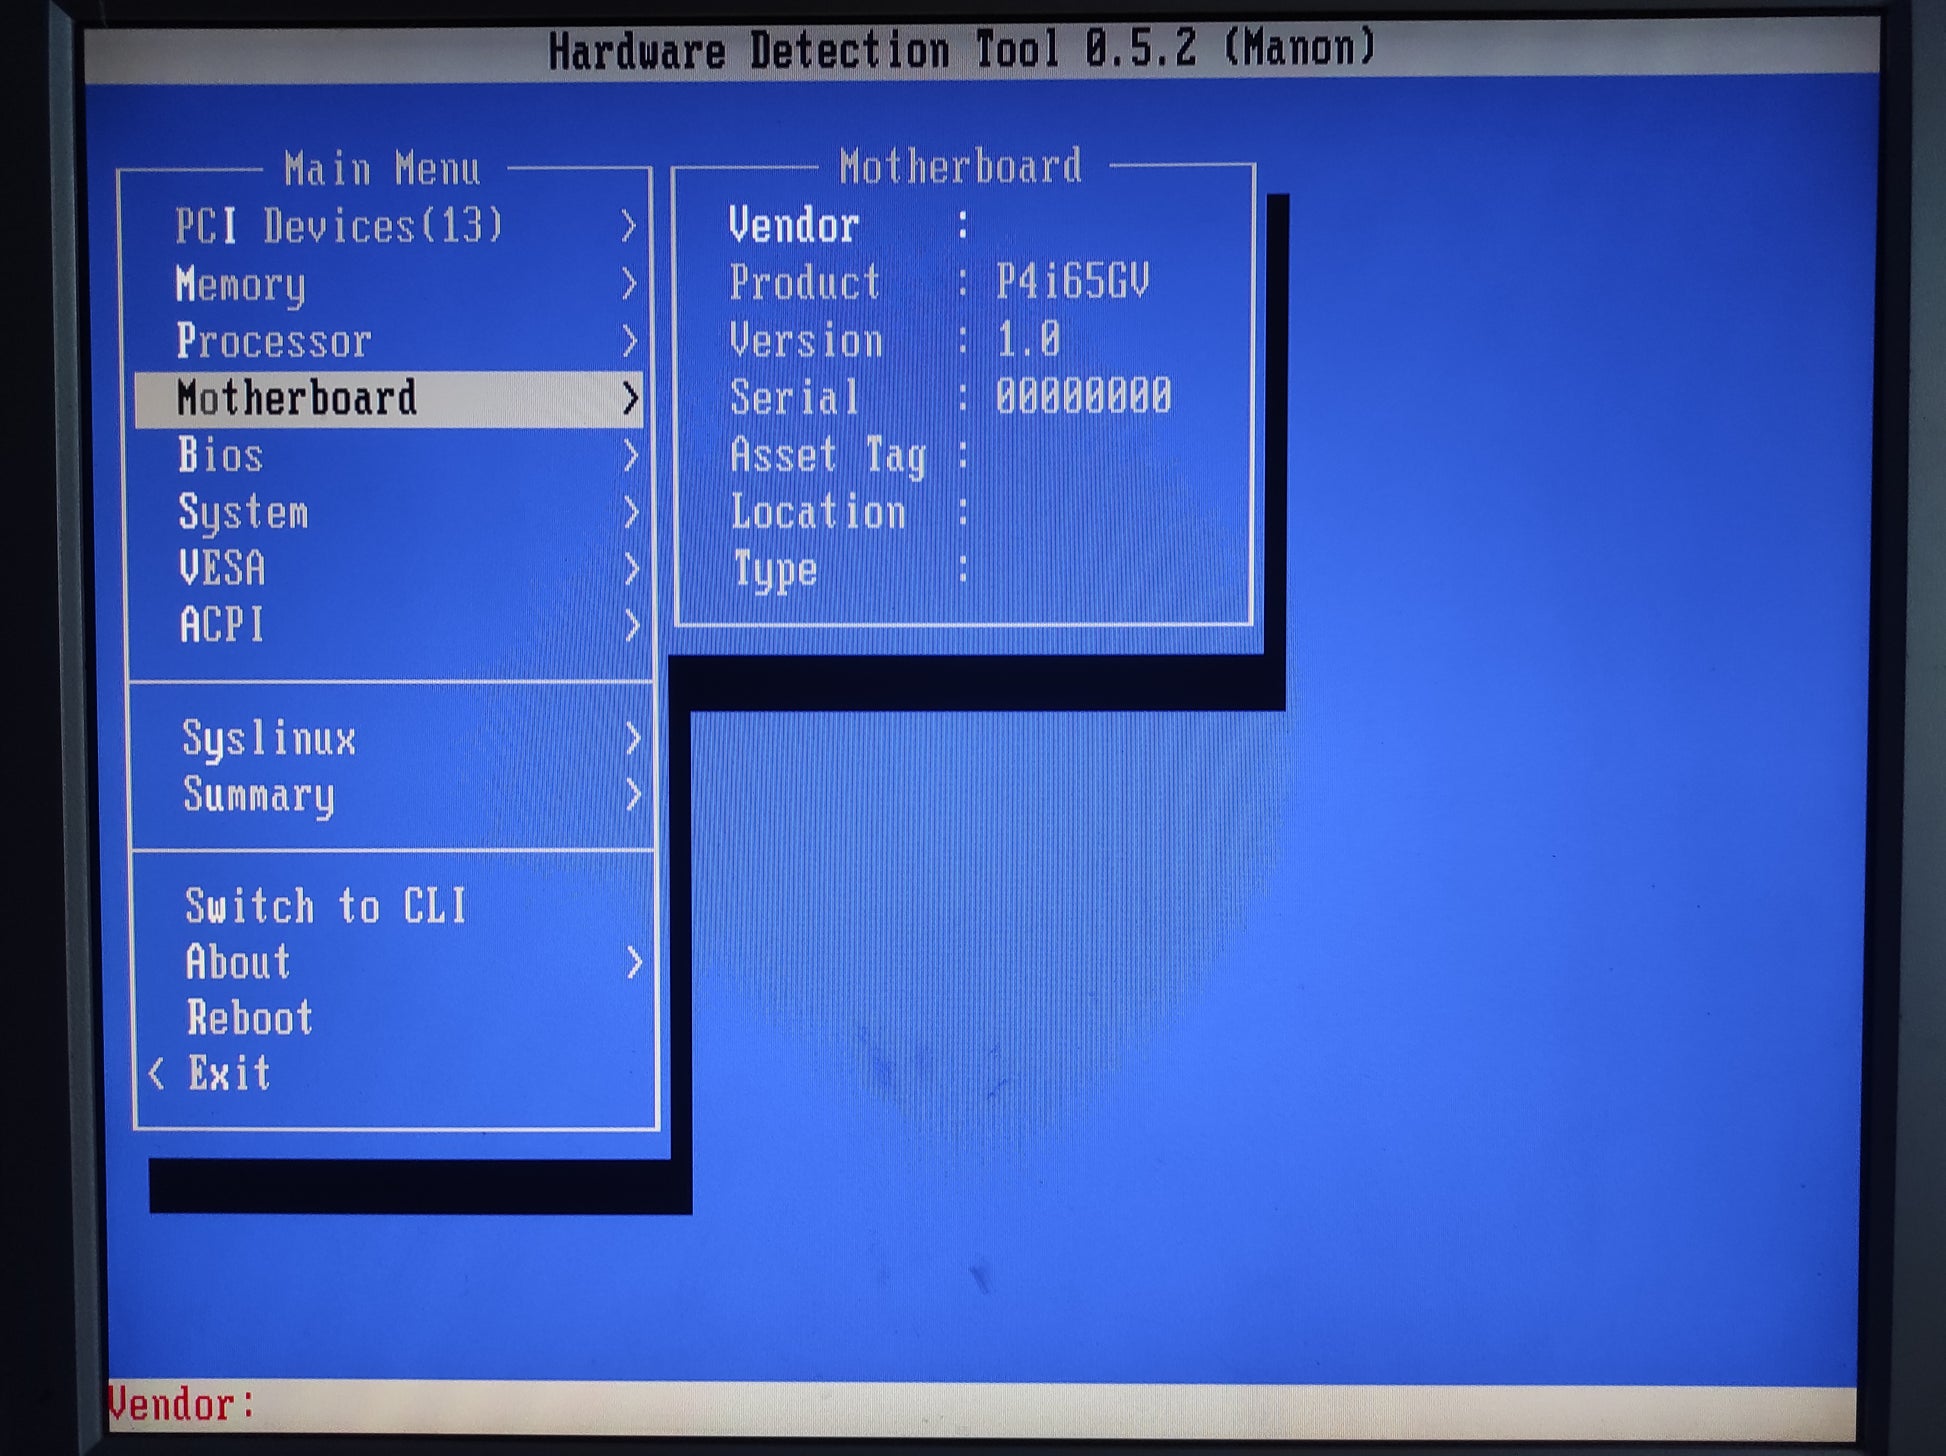Expand the chevron next to About

click(x=633, y=962)
